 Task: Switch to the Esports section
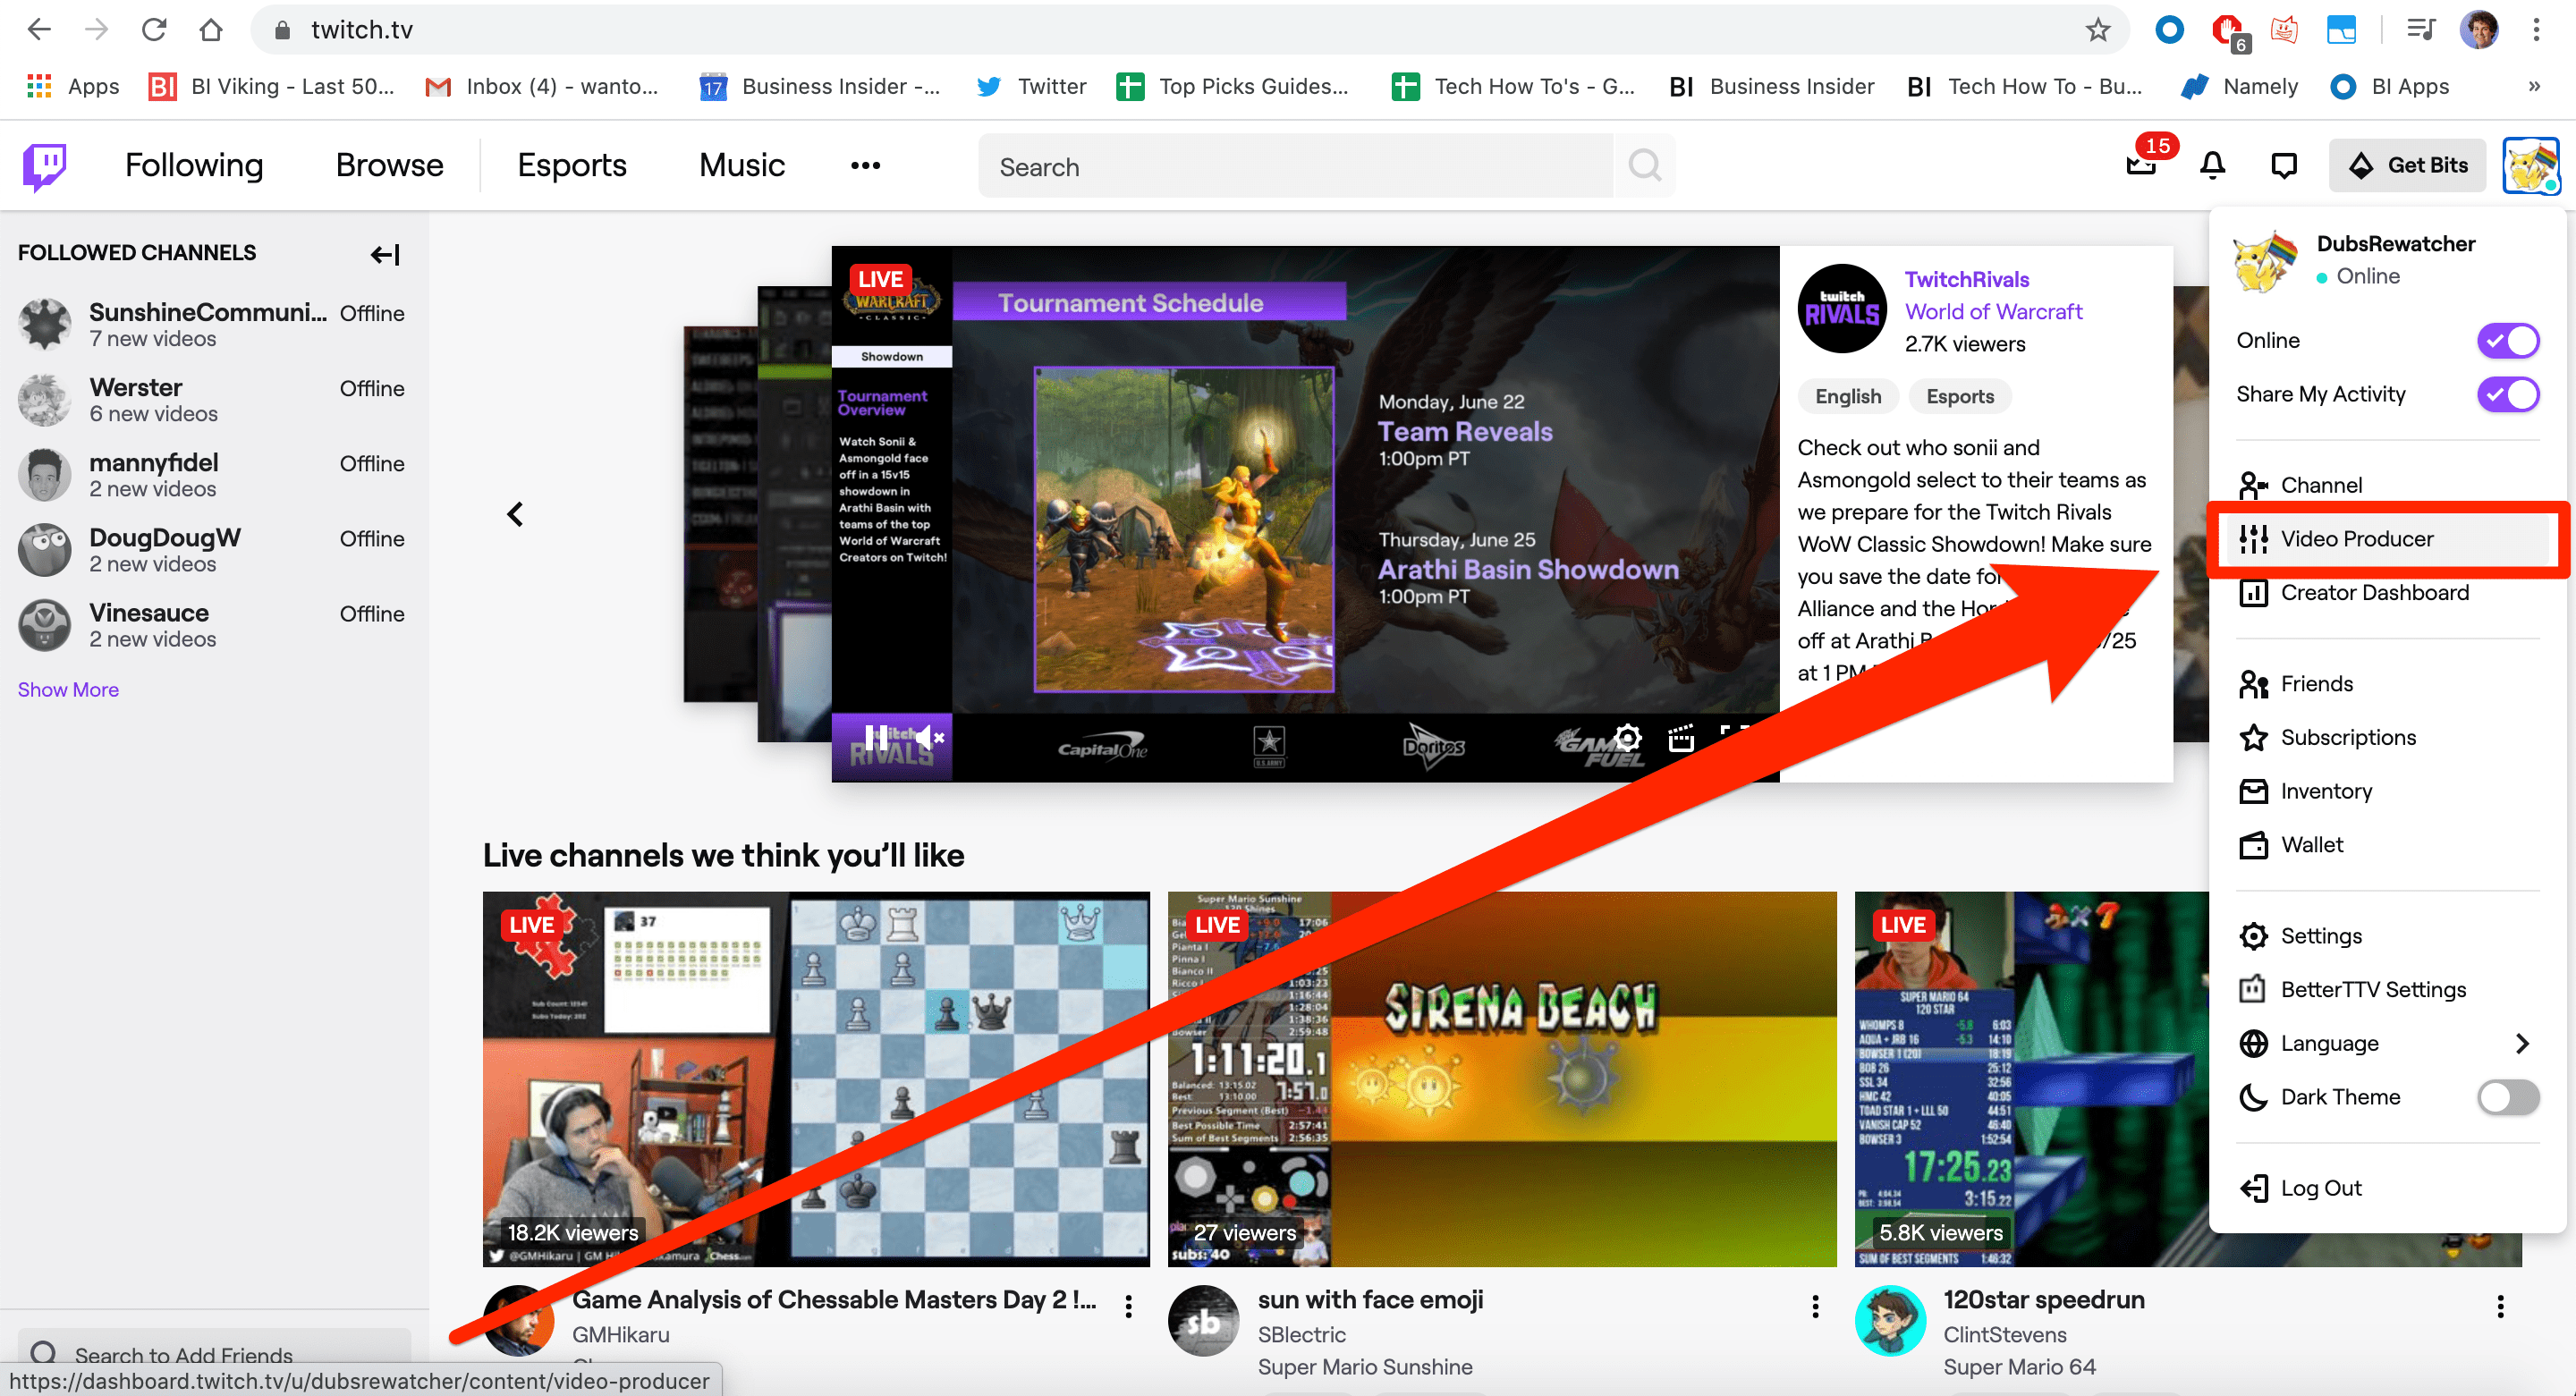(571, 165)
